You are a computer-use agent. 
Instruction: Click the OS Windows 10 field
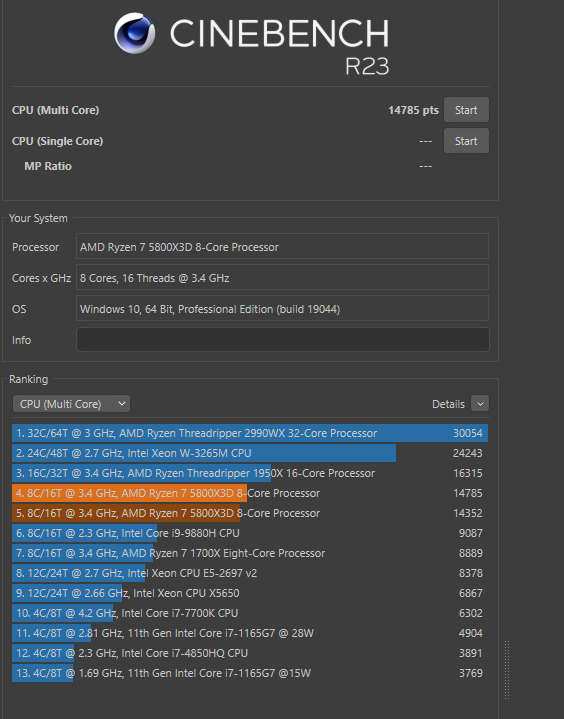pos(282,309)
